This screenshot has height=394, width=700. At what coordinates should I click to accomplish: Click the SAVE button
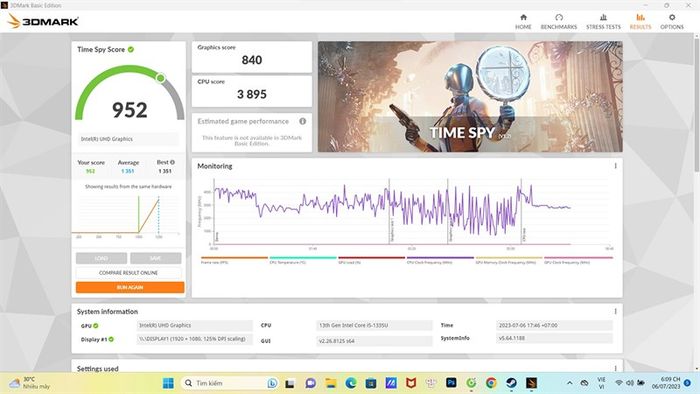coord(155,258)
